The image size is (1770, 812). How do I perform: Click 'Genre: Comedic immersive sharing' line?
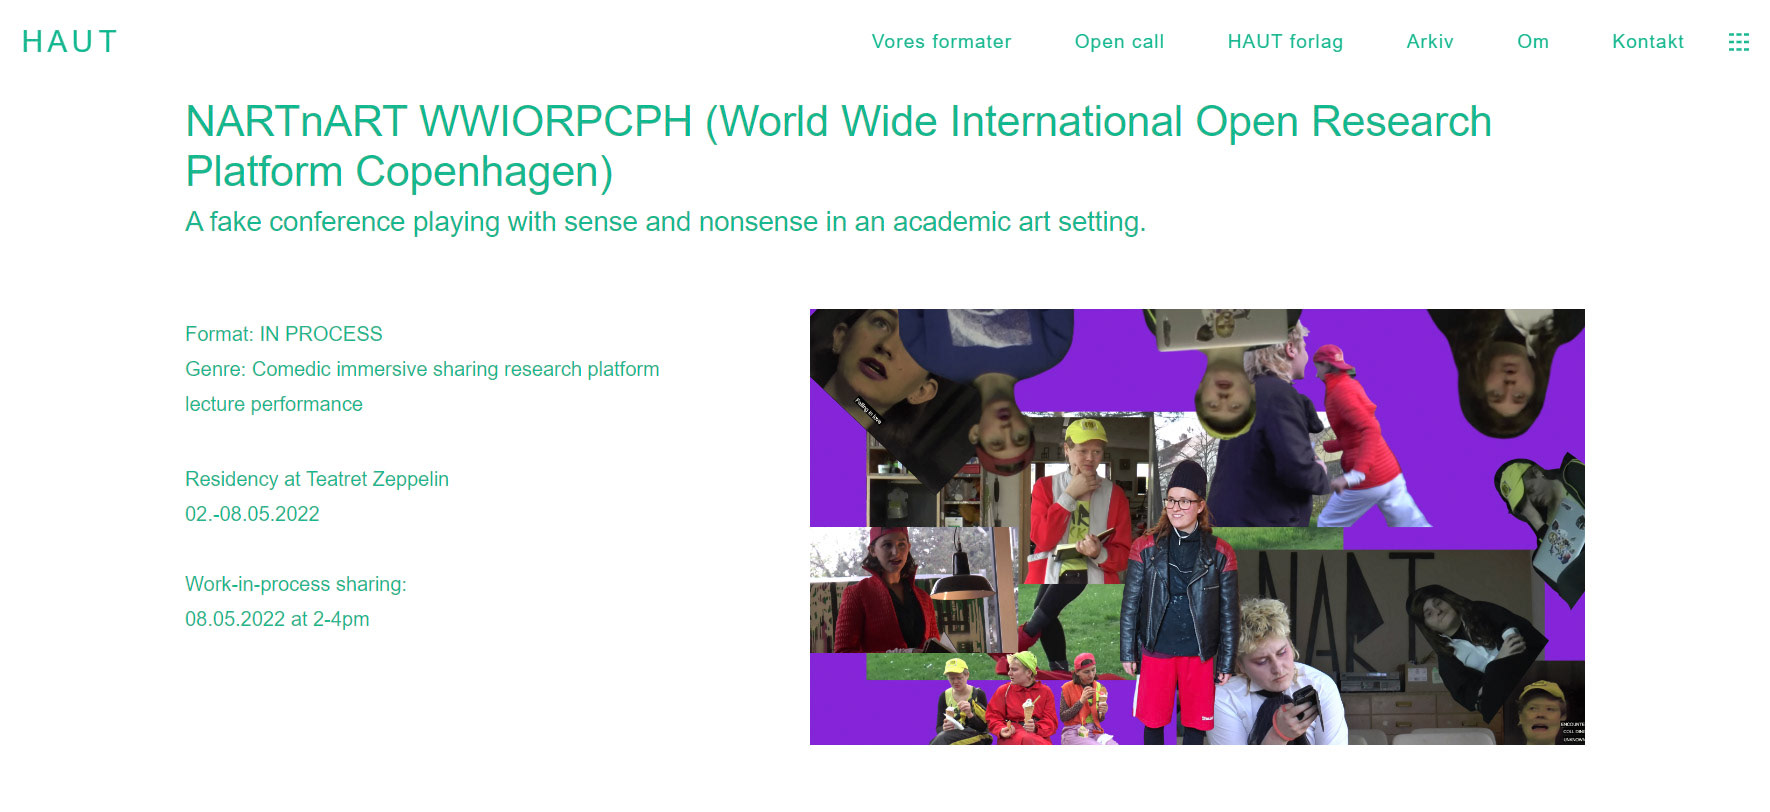pyautogui.click(x=422, y=369)
